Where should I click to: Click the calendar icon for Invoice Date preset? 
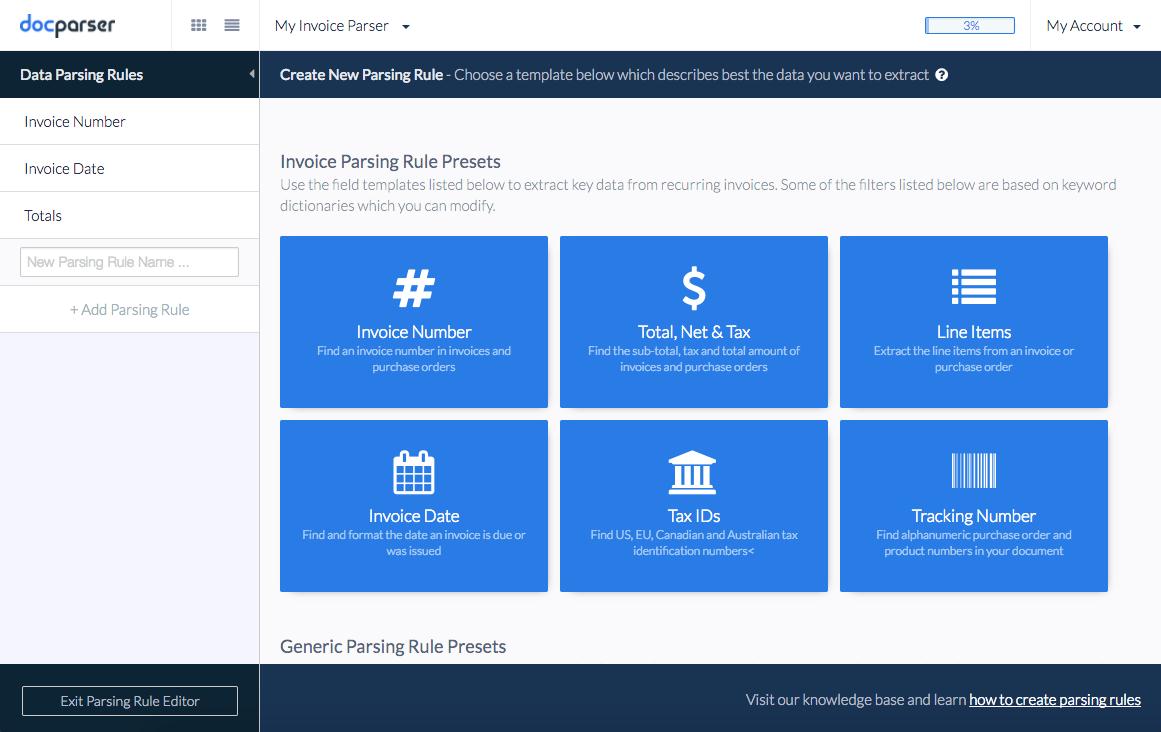coord(413,472)
